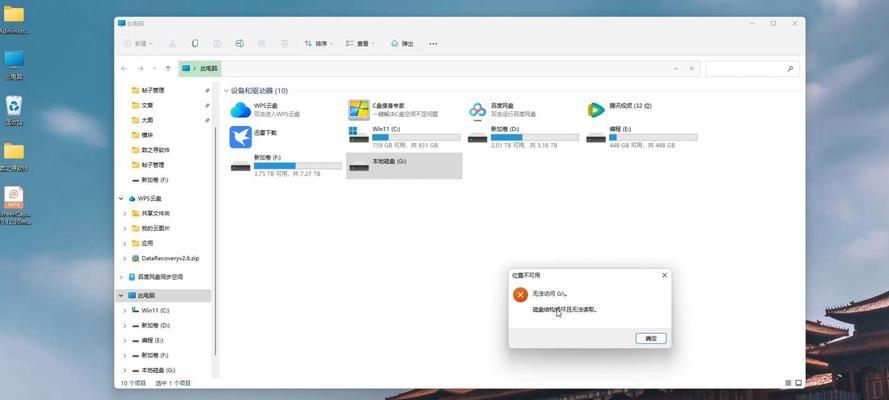The height and width of the screenshot is (400, 889).
Task: Click the X button in address bar
Action: pos(691,69)
